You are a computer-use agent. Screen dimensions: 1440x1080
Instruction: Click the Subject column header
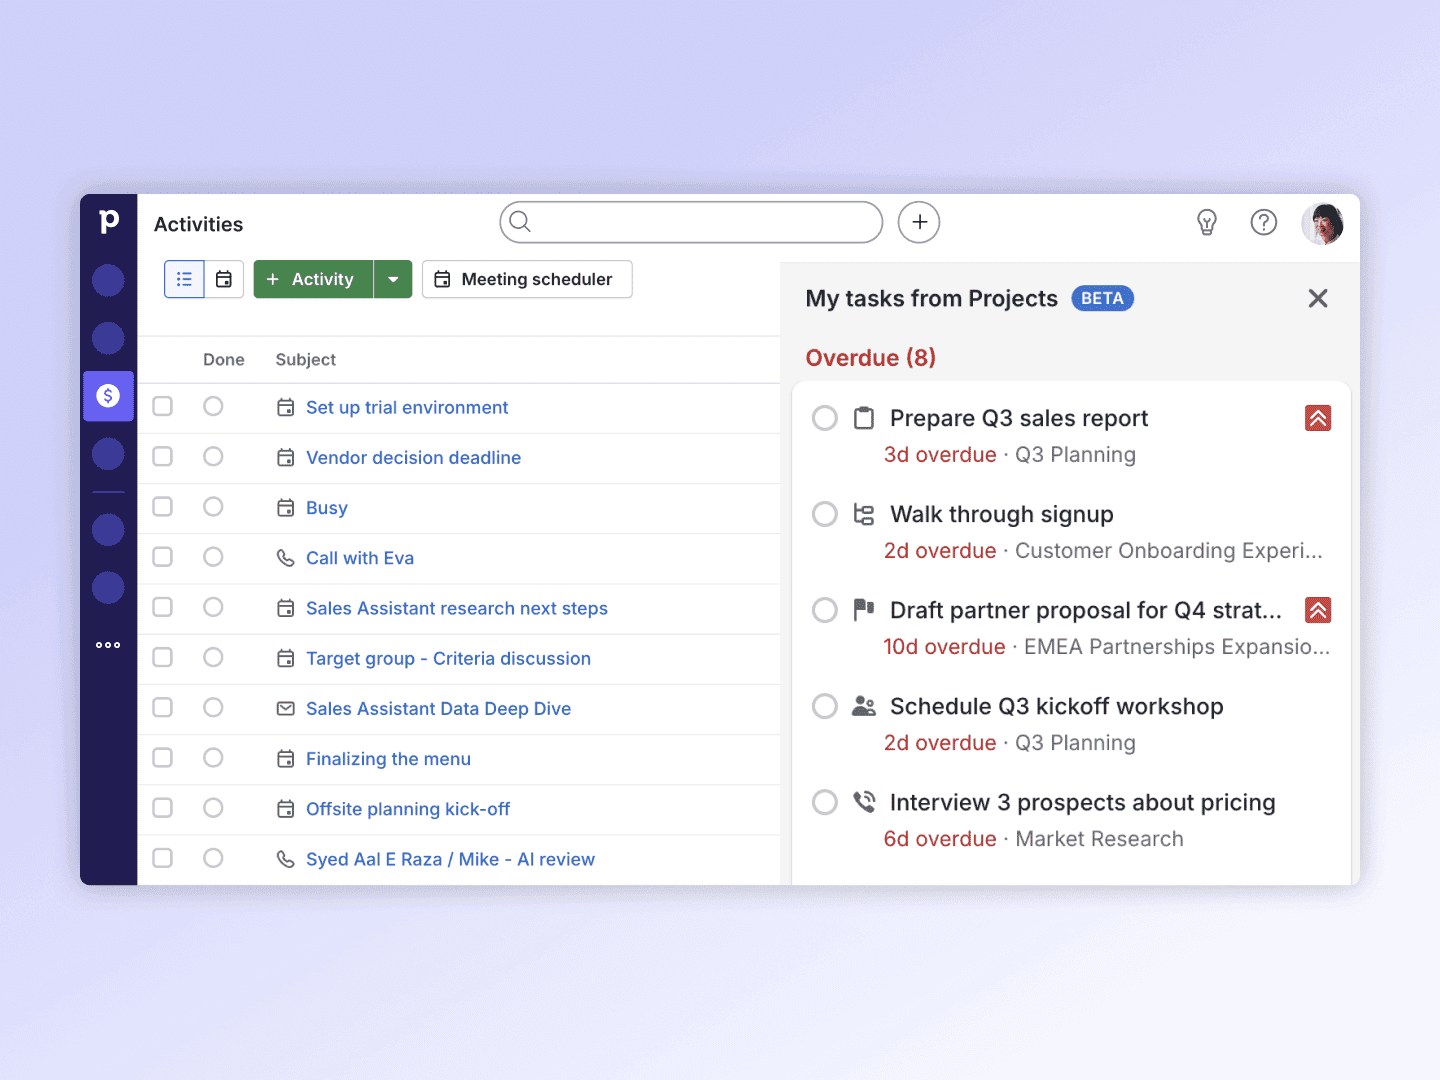point(306,360)
